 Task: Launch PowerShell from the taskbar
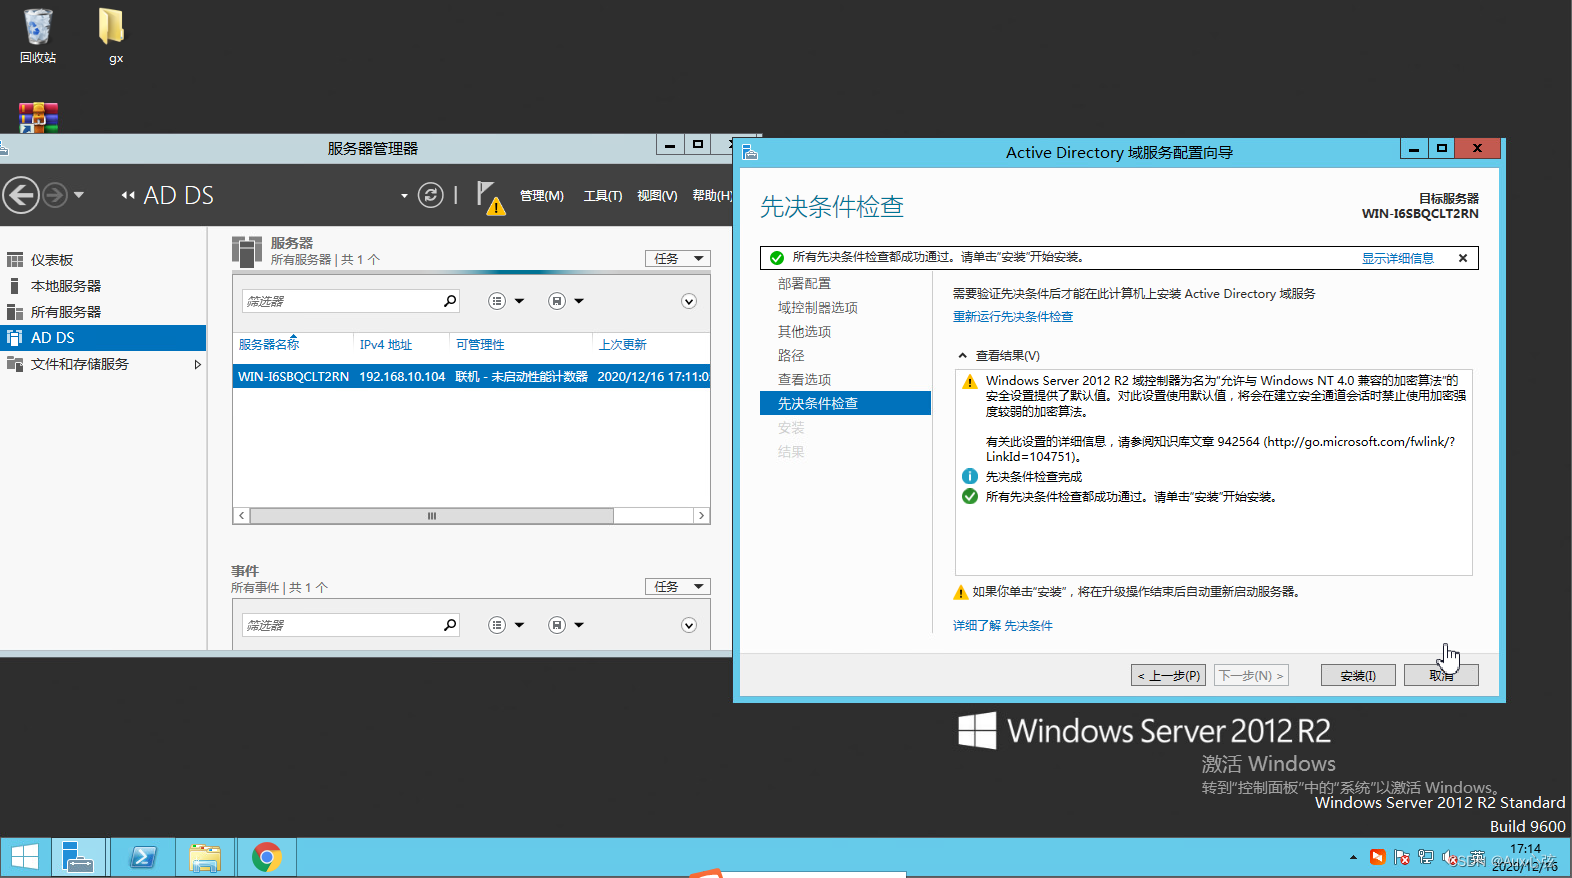[142, 857]
